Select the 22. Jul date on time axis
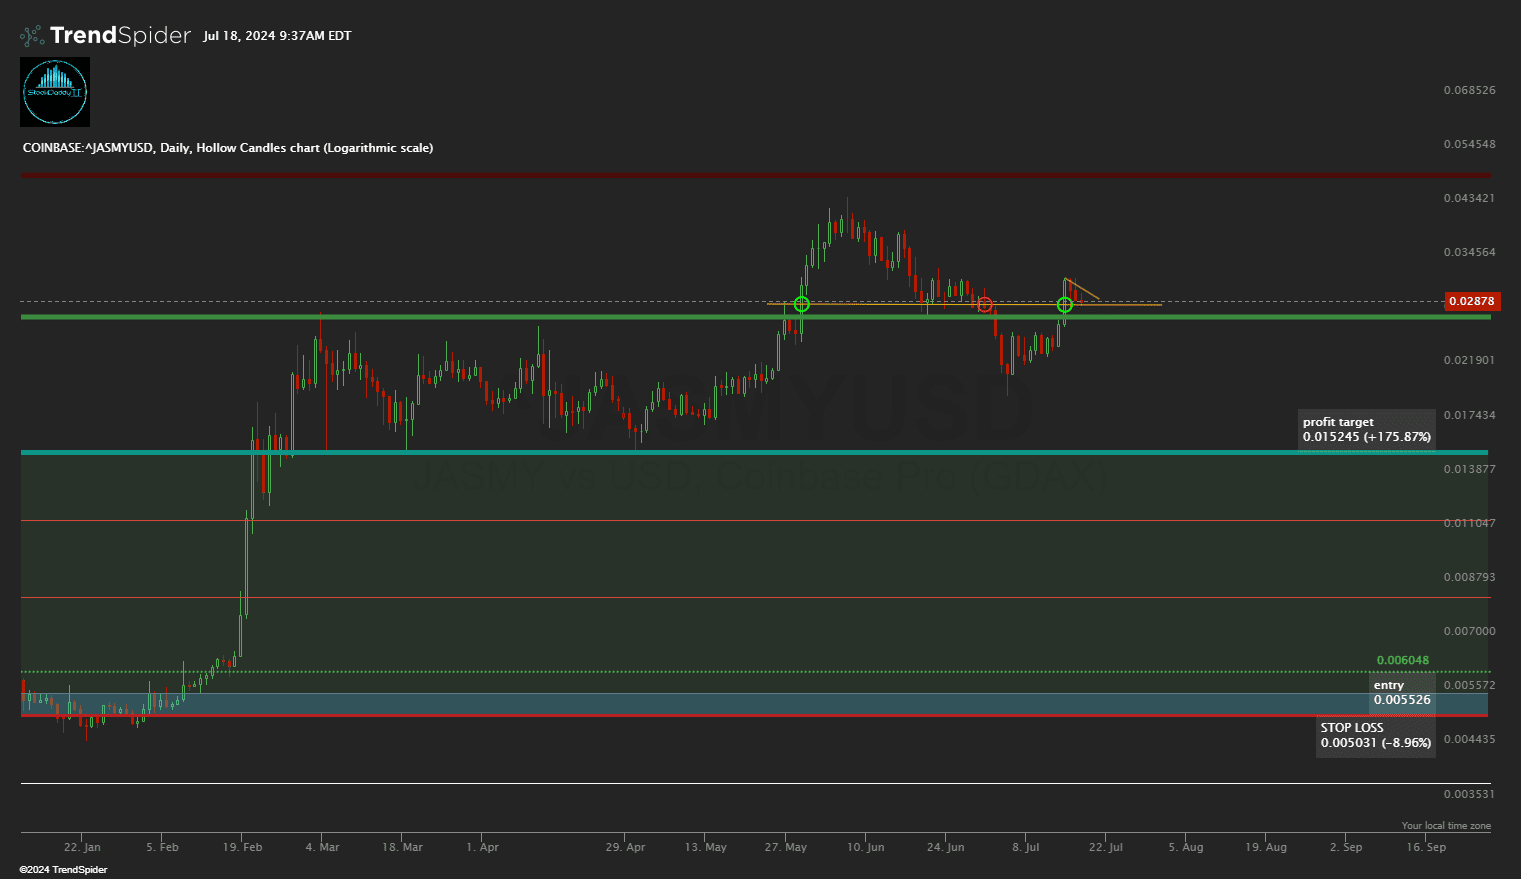Image resolution: width=1521 pixels, height=879 pixels. 1106,847
